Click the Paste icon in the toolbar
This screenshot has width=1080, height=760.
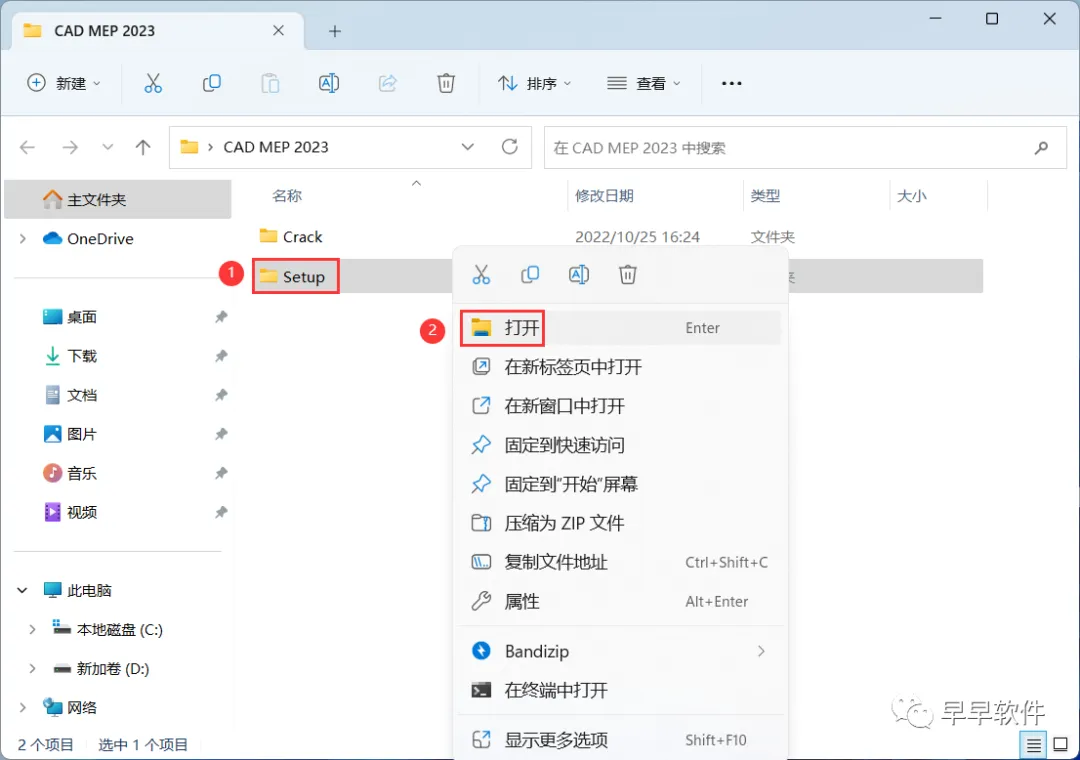pos(270,83)
